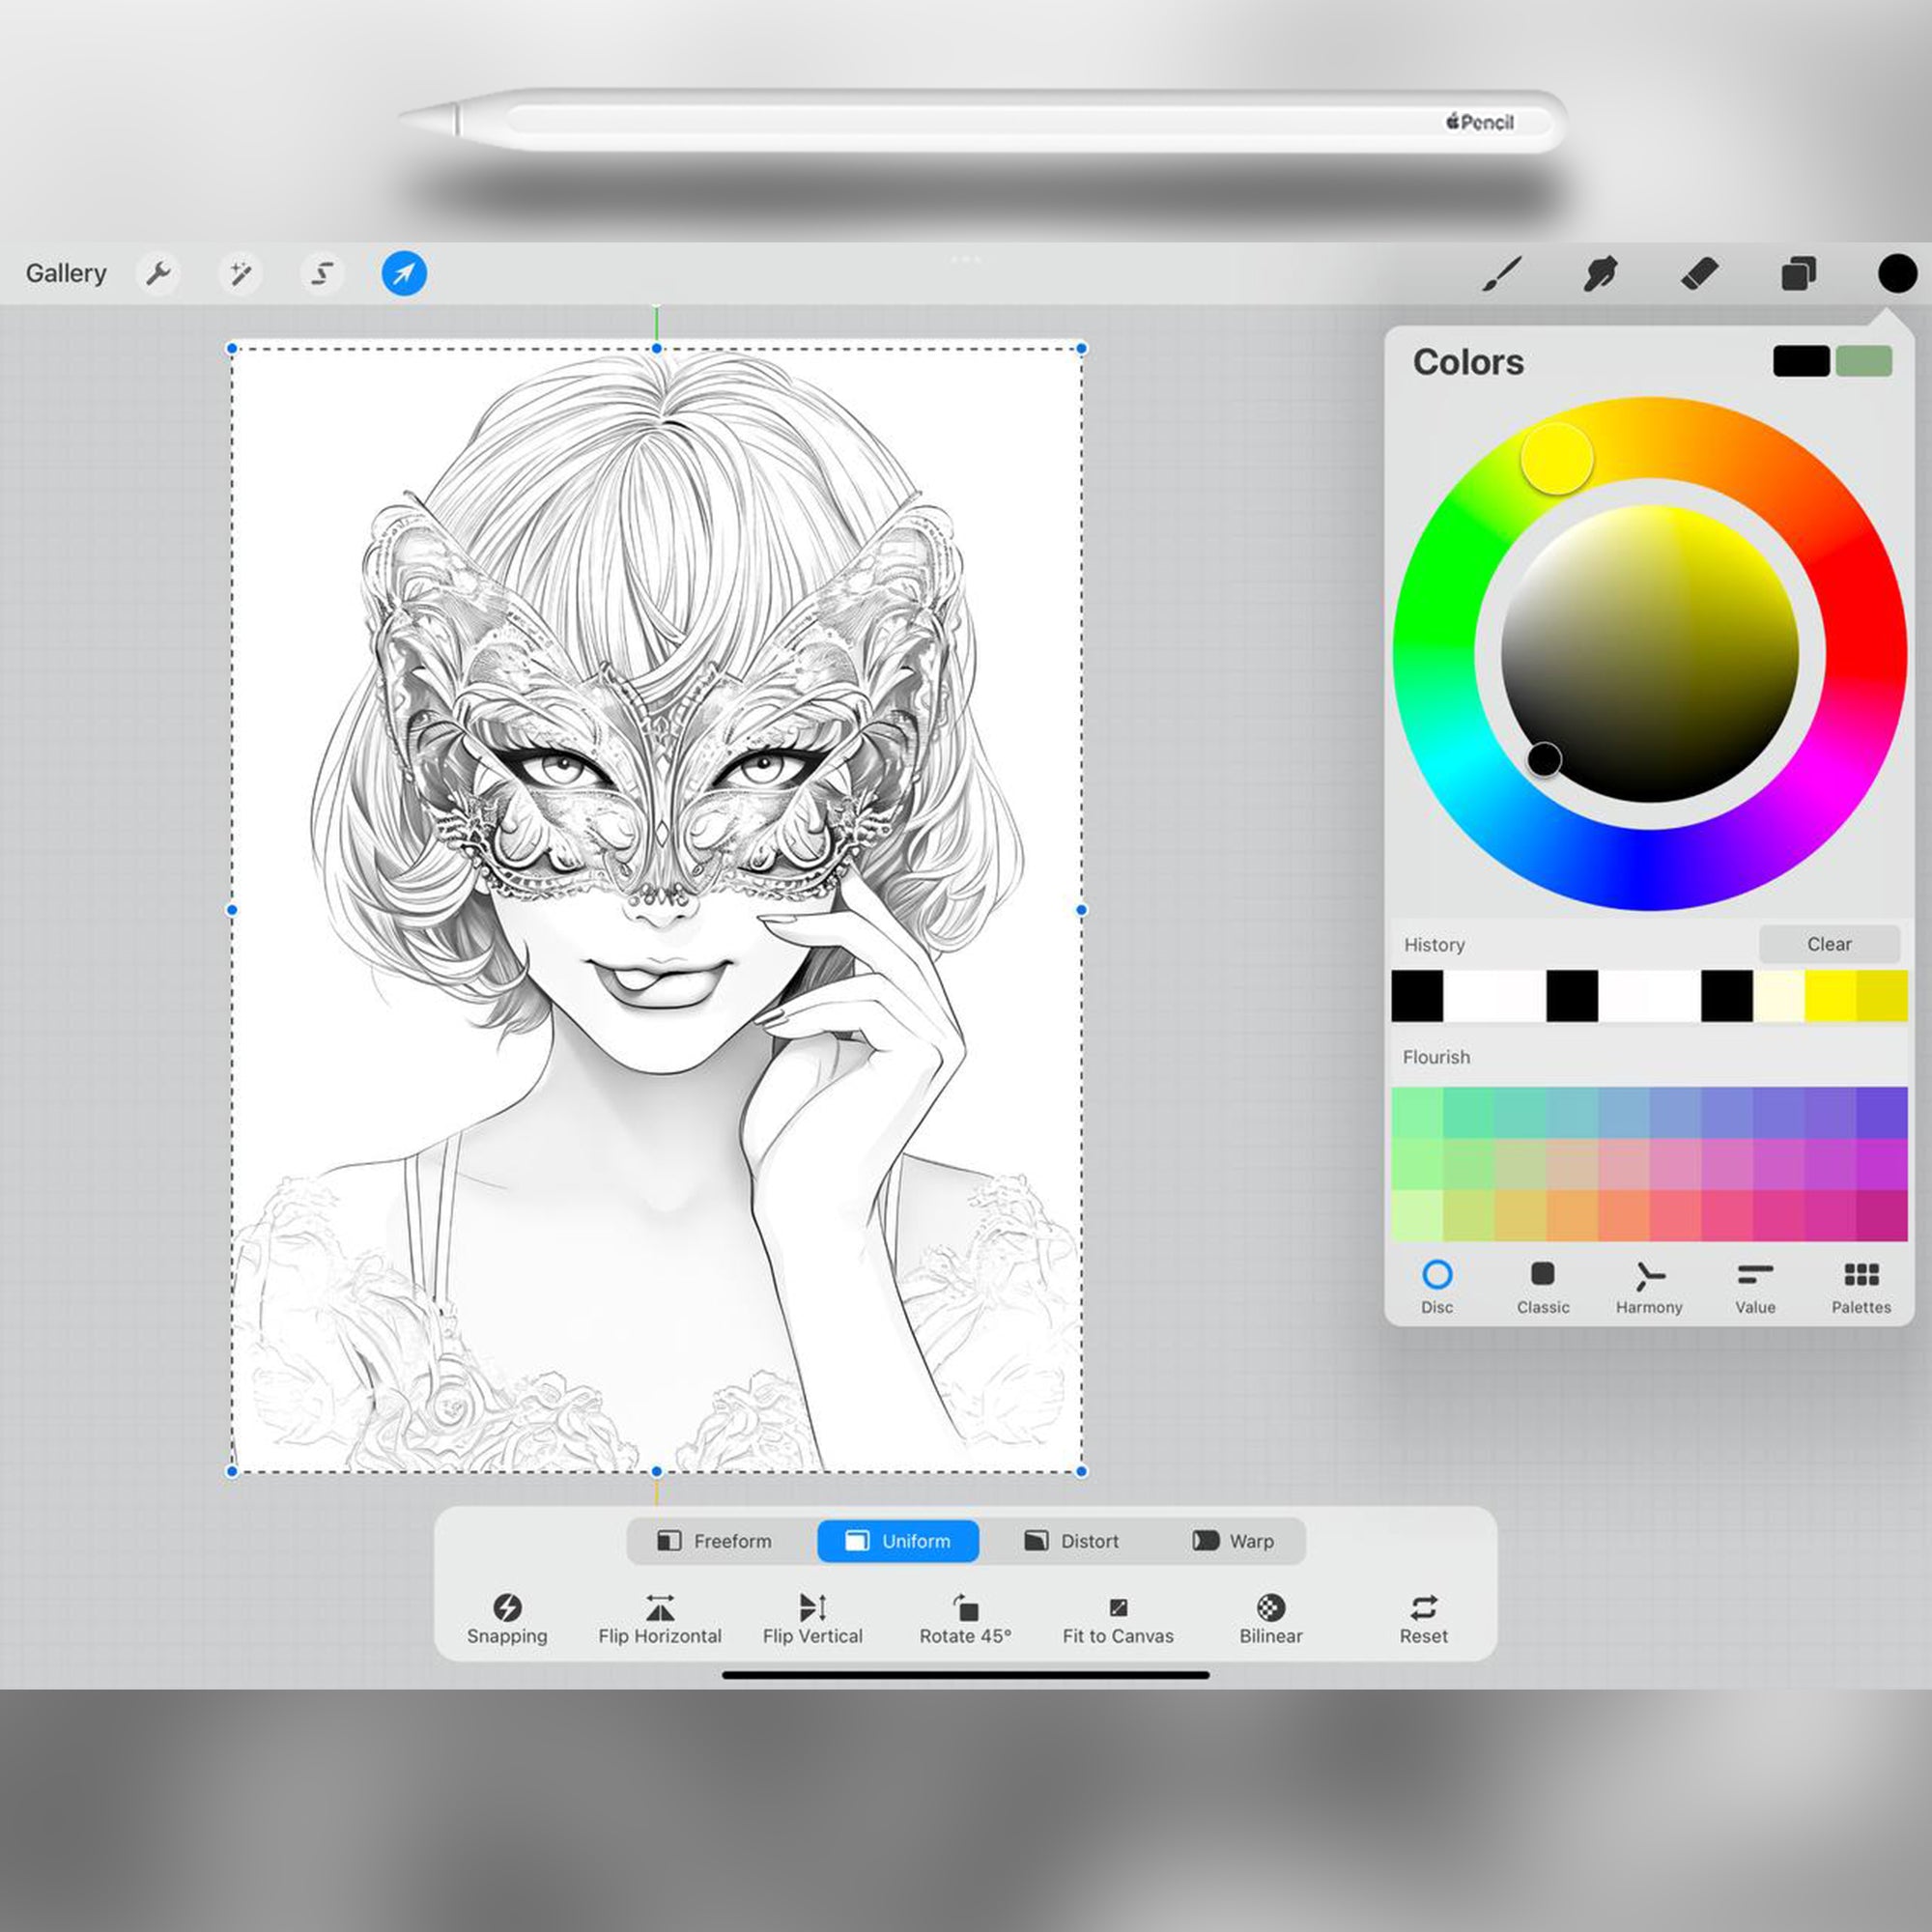Open the Actions wrench menu
Image resolution: width=1932 pixels, height=1932 pixels.
coord(158,272)
